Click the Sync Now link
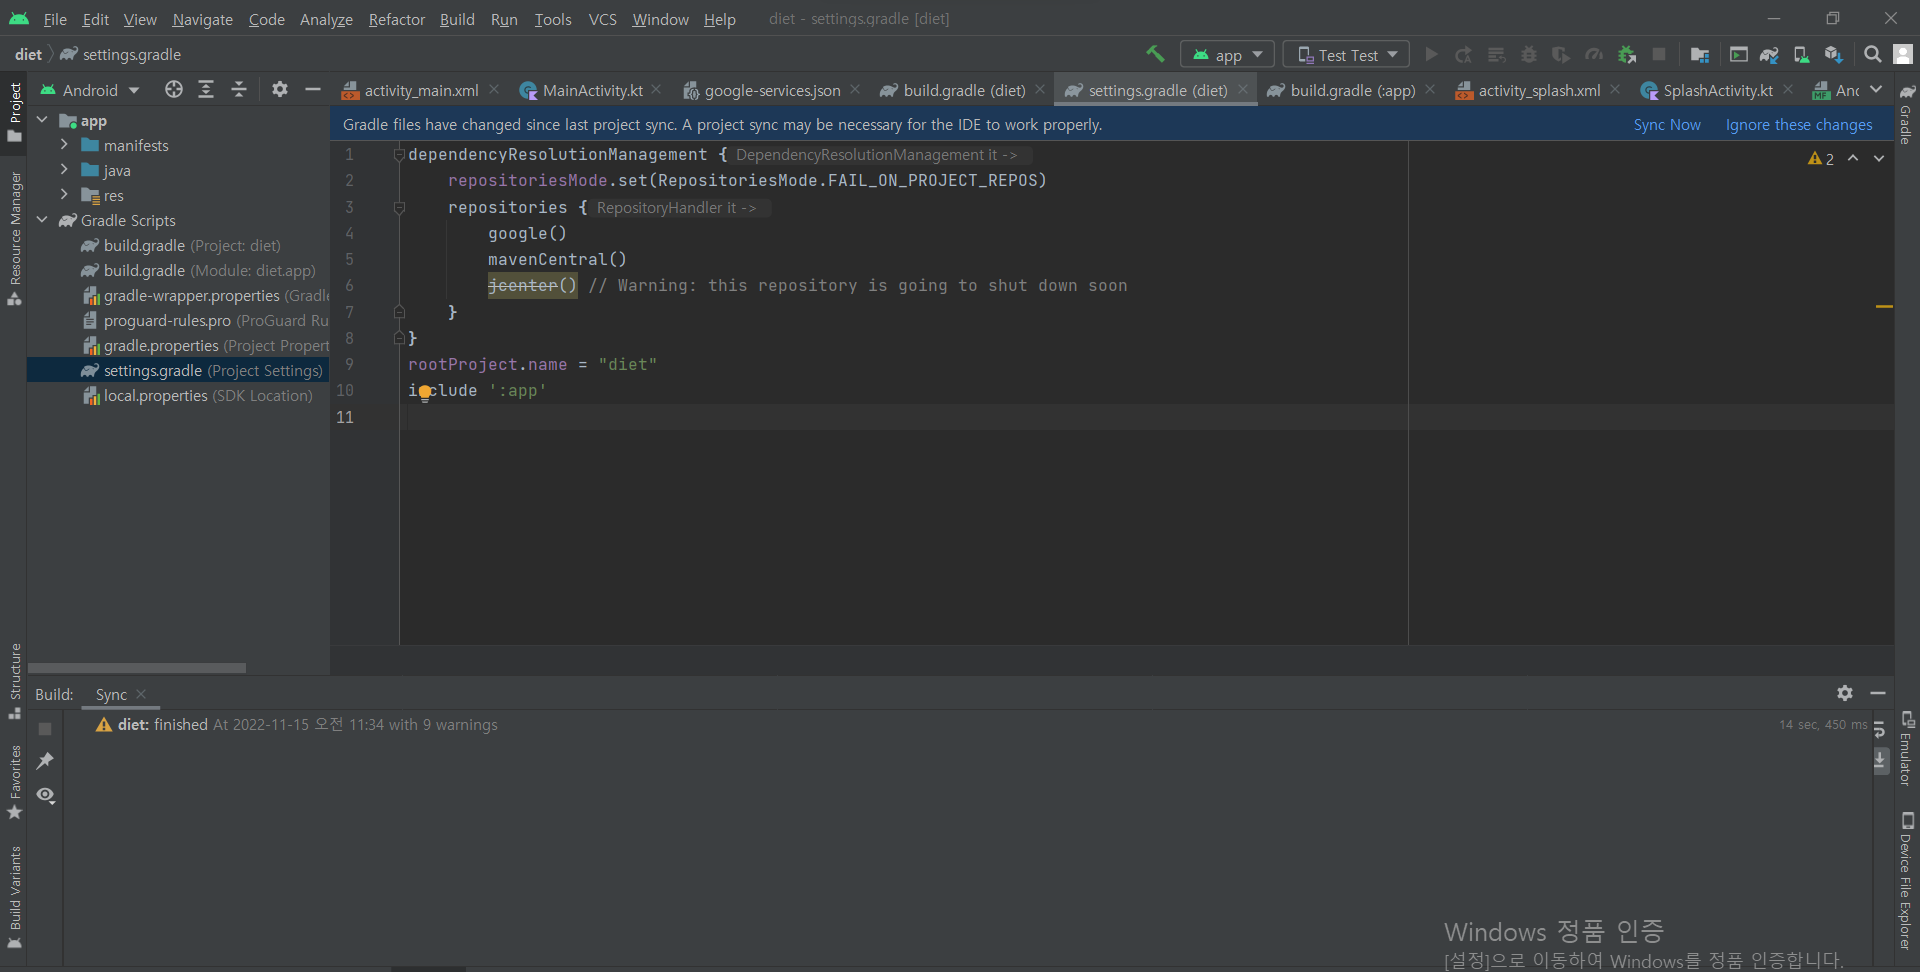 pyautogui.click(x=1667, y=125)
